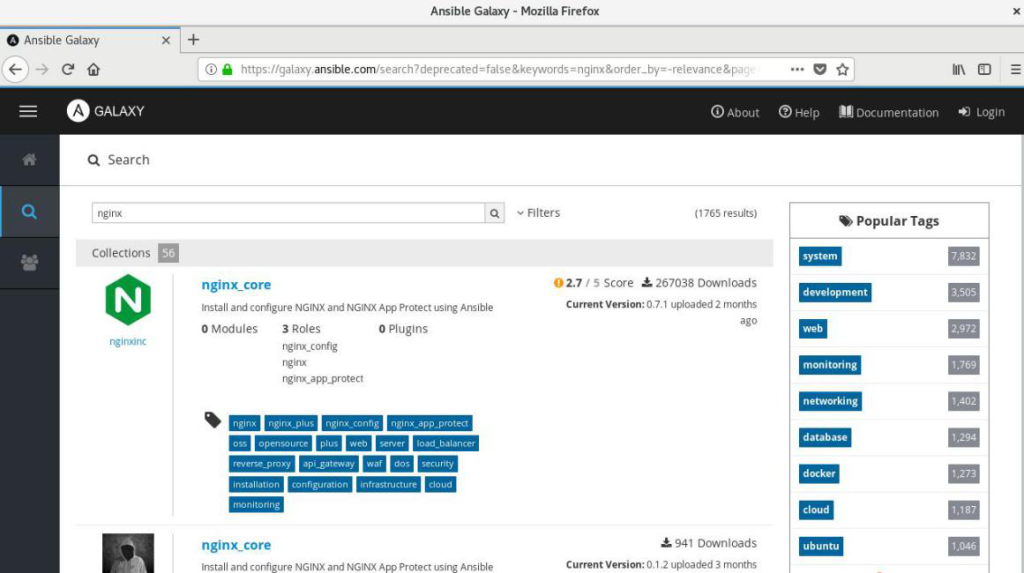This screenshot has width=1024, height=573.
Task: Click the nginx_app_protect tag
Action: 429,423
